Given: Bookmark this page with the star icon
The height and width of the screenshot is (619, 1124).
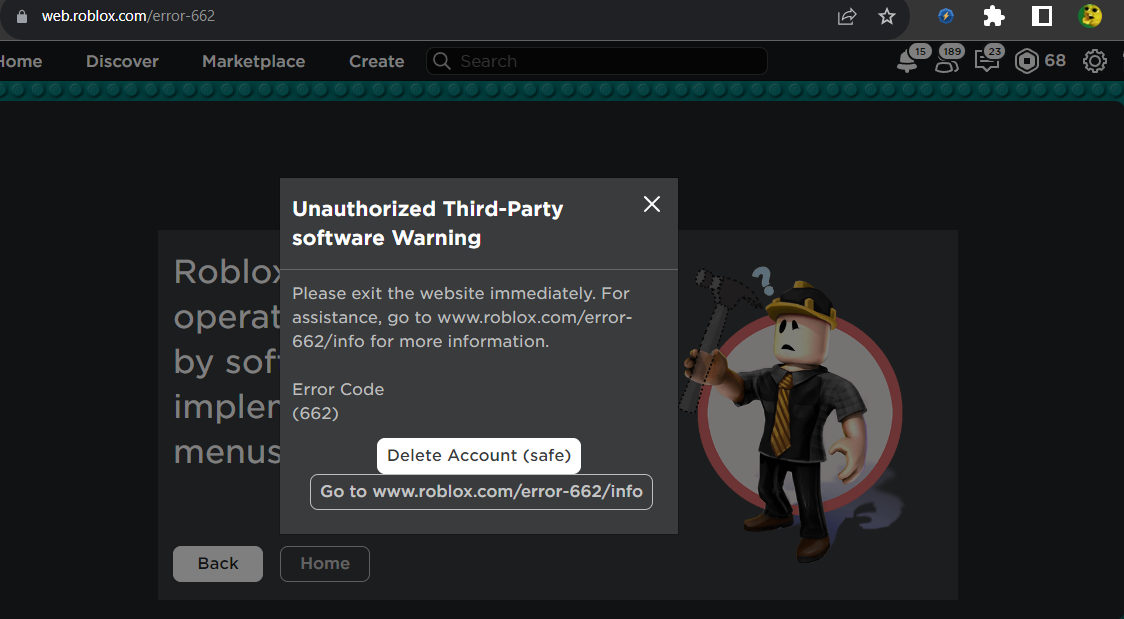Looking at the screenshot, I should 887,16.
